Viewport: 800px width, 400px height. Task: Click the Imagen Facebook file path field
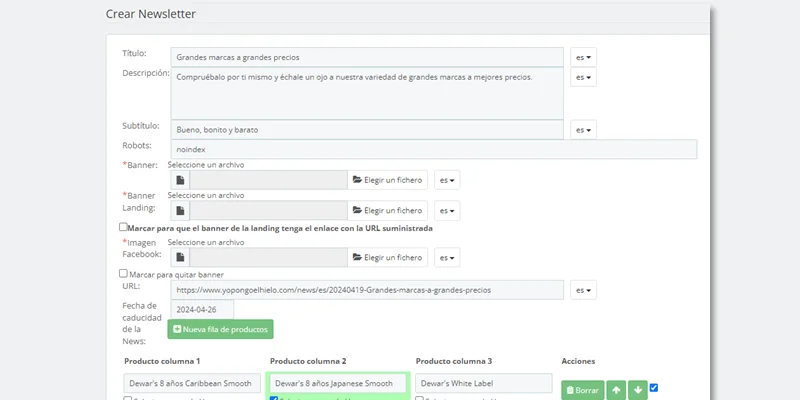268,258
